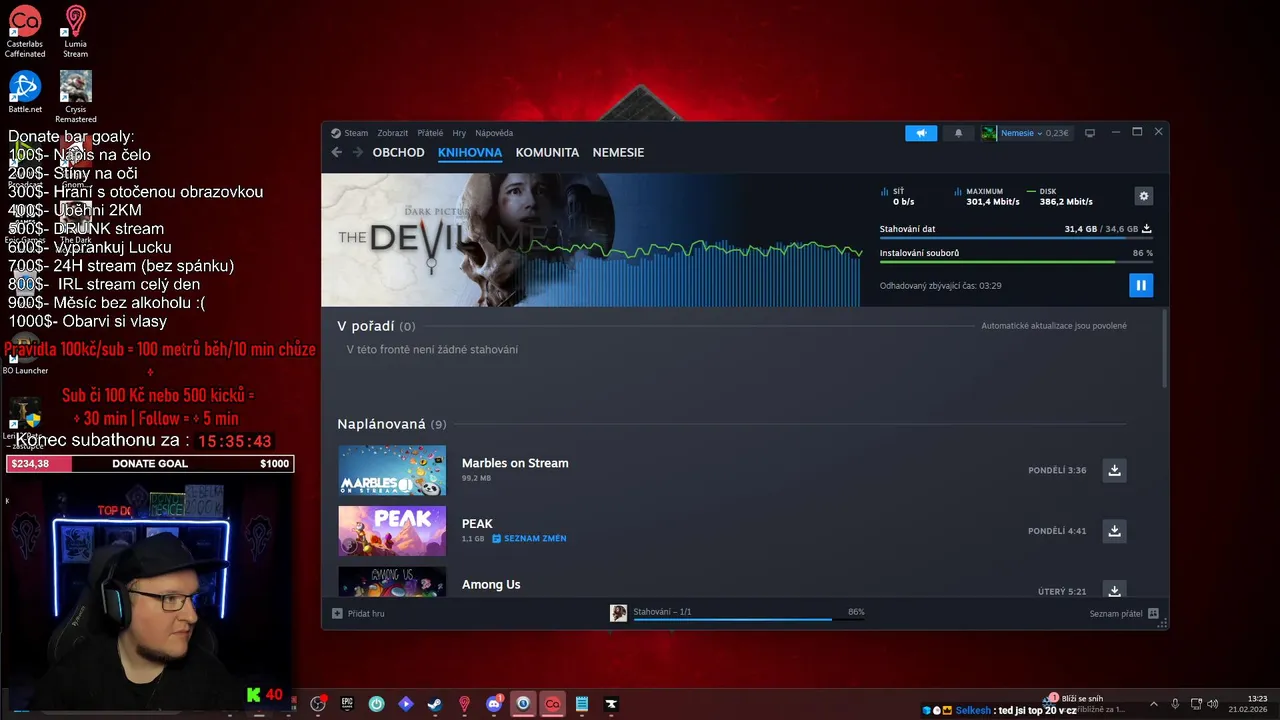Open download settings gear icon
Screen dimensions: 1280x720
click(1144, 196)
